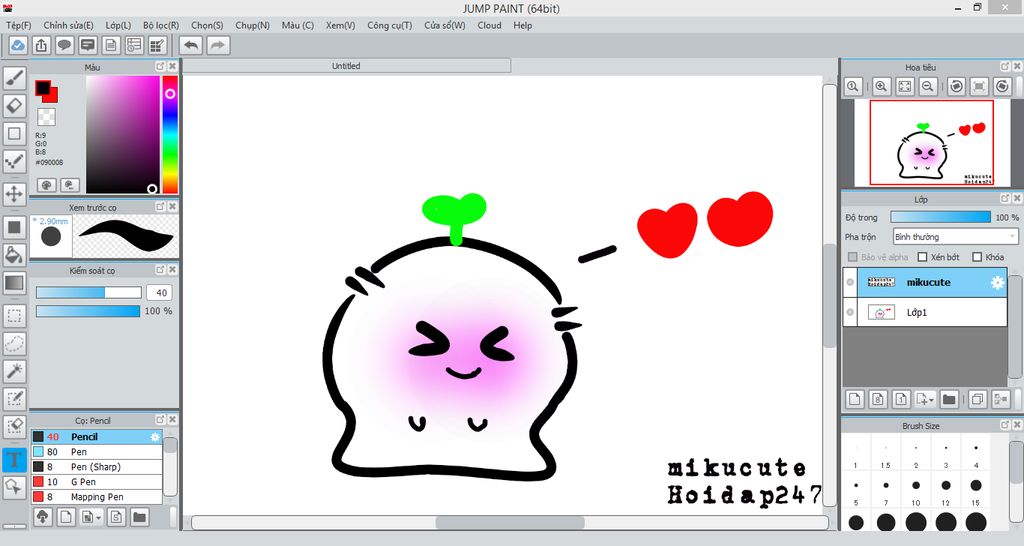The width and height of the screenshot is (1024, 546).
Task: Pop out the Lớp panel
Action: 1005,198
